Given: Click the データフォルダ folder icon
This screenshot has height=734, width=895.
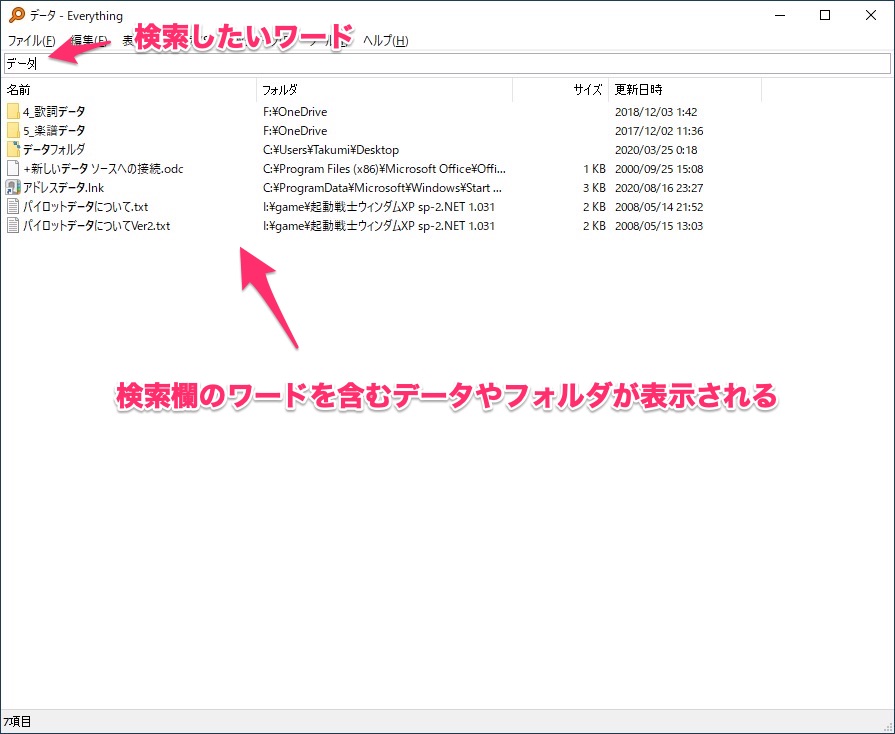Looking at the screenshot, I should 13,150.
